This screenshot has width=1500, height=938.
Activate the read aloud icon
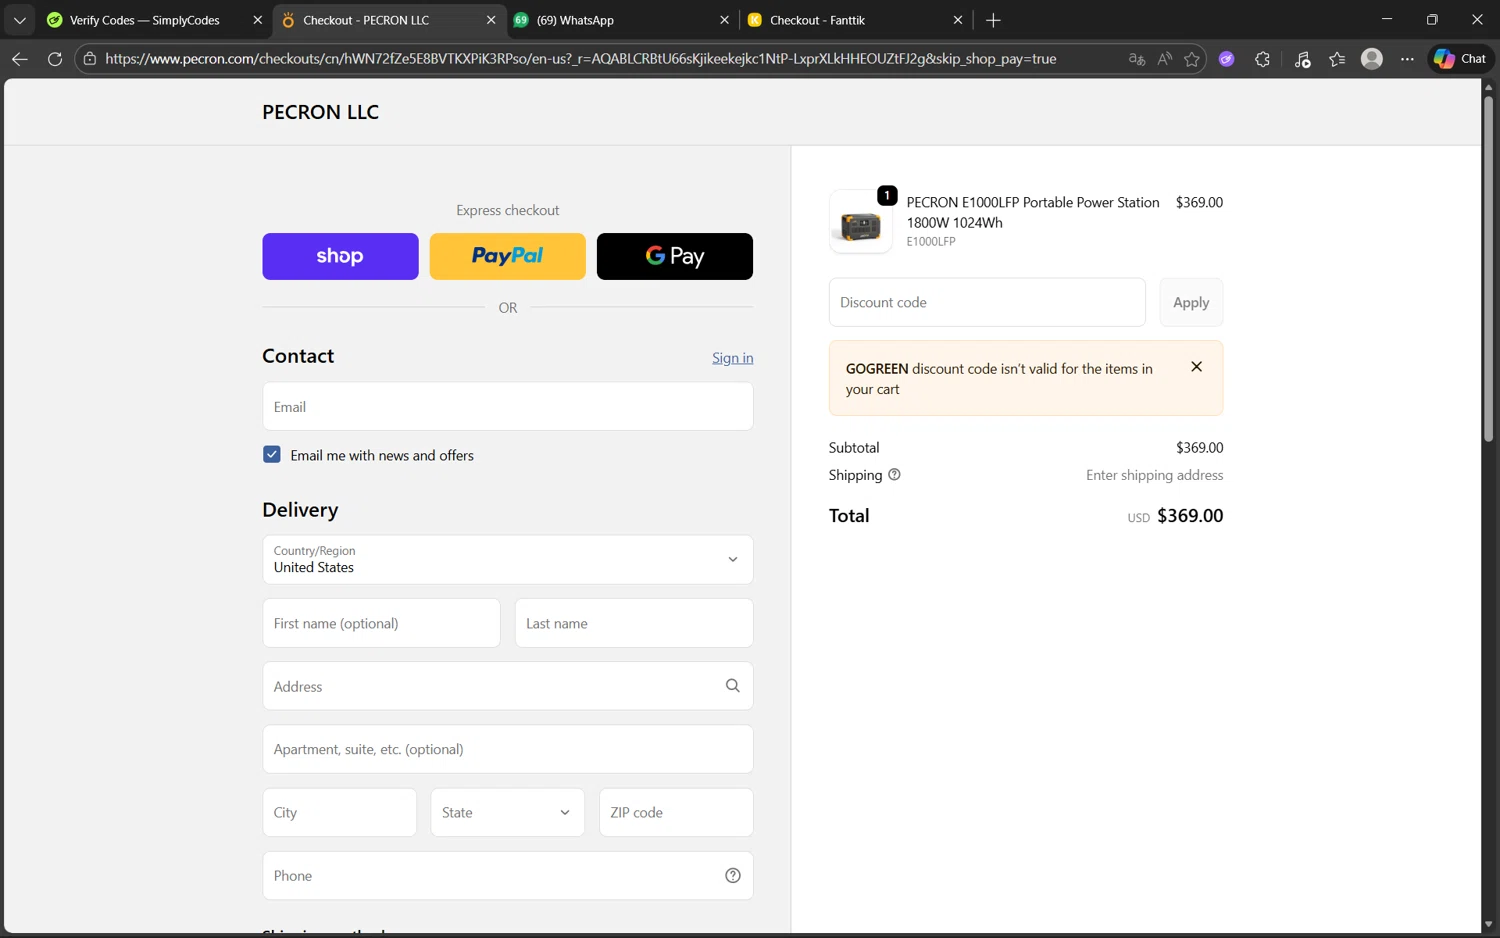coord(1165,59)
